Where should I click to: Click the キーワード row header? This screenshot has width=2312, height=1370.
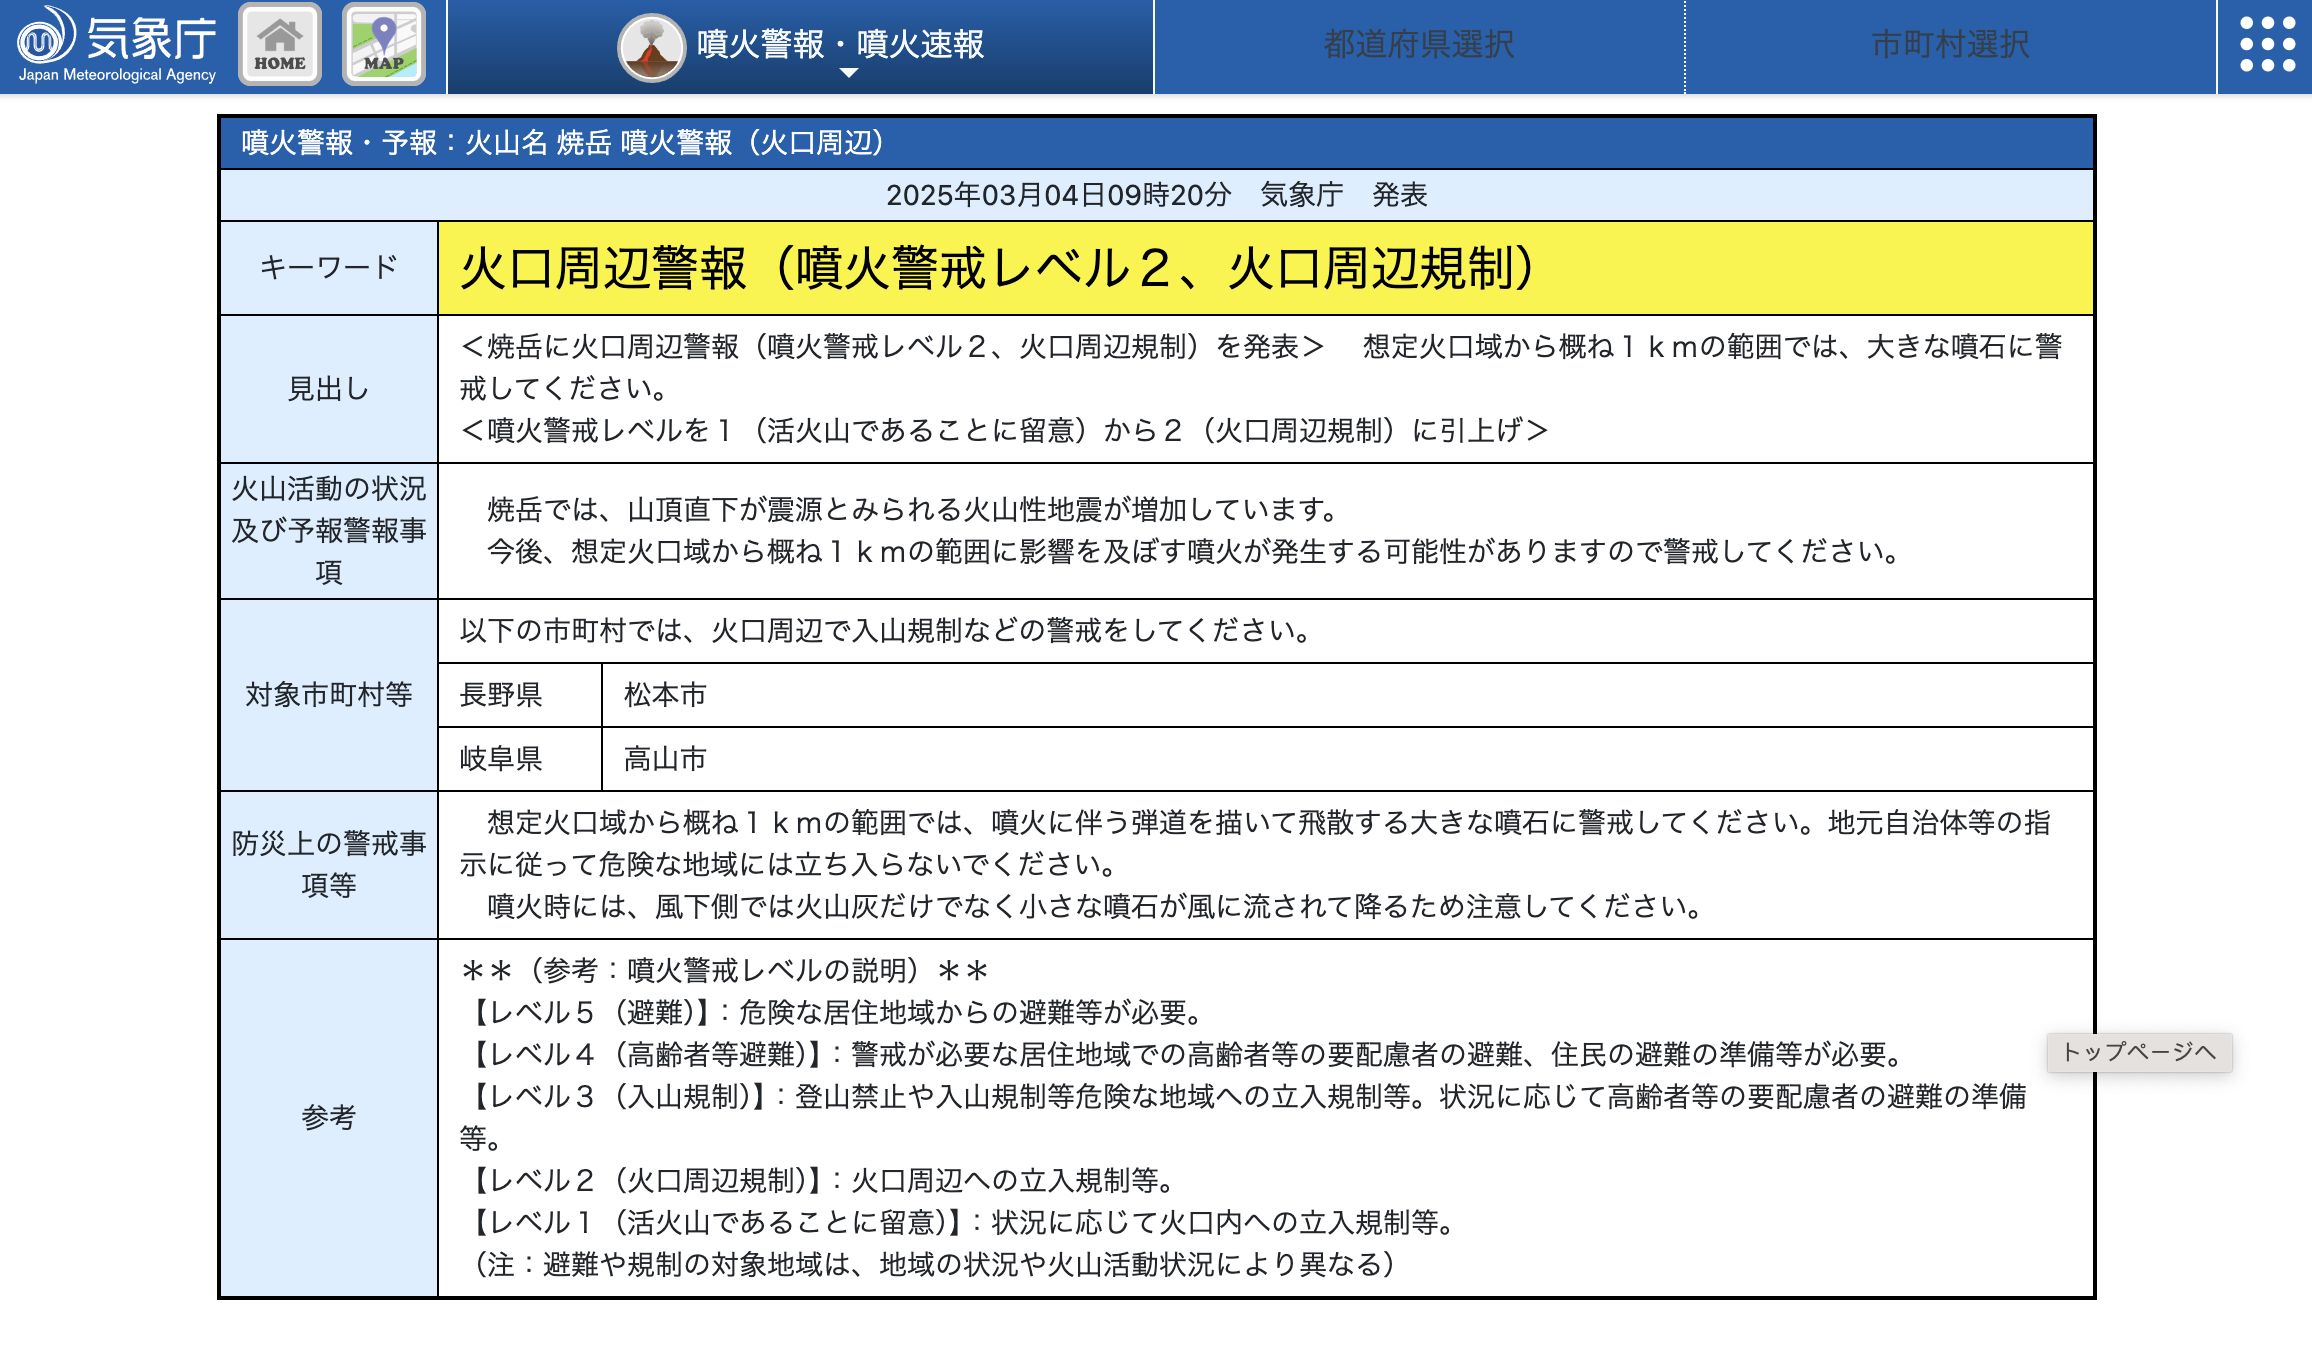(328, 268)
